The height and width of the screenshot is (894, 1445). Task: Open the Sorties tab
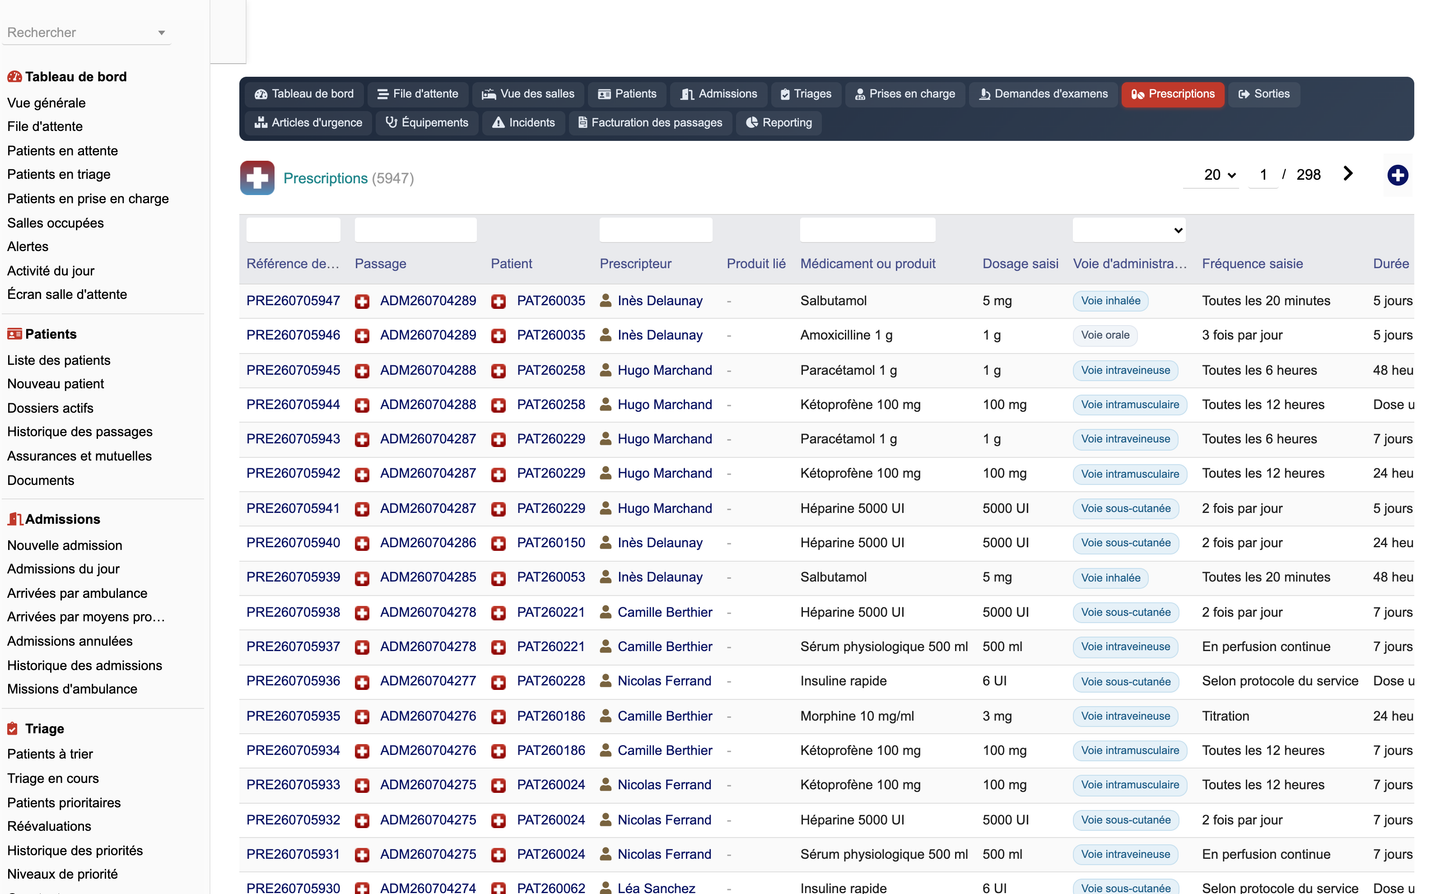pyautogui.click(x=1263, y=94)
